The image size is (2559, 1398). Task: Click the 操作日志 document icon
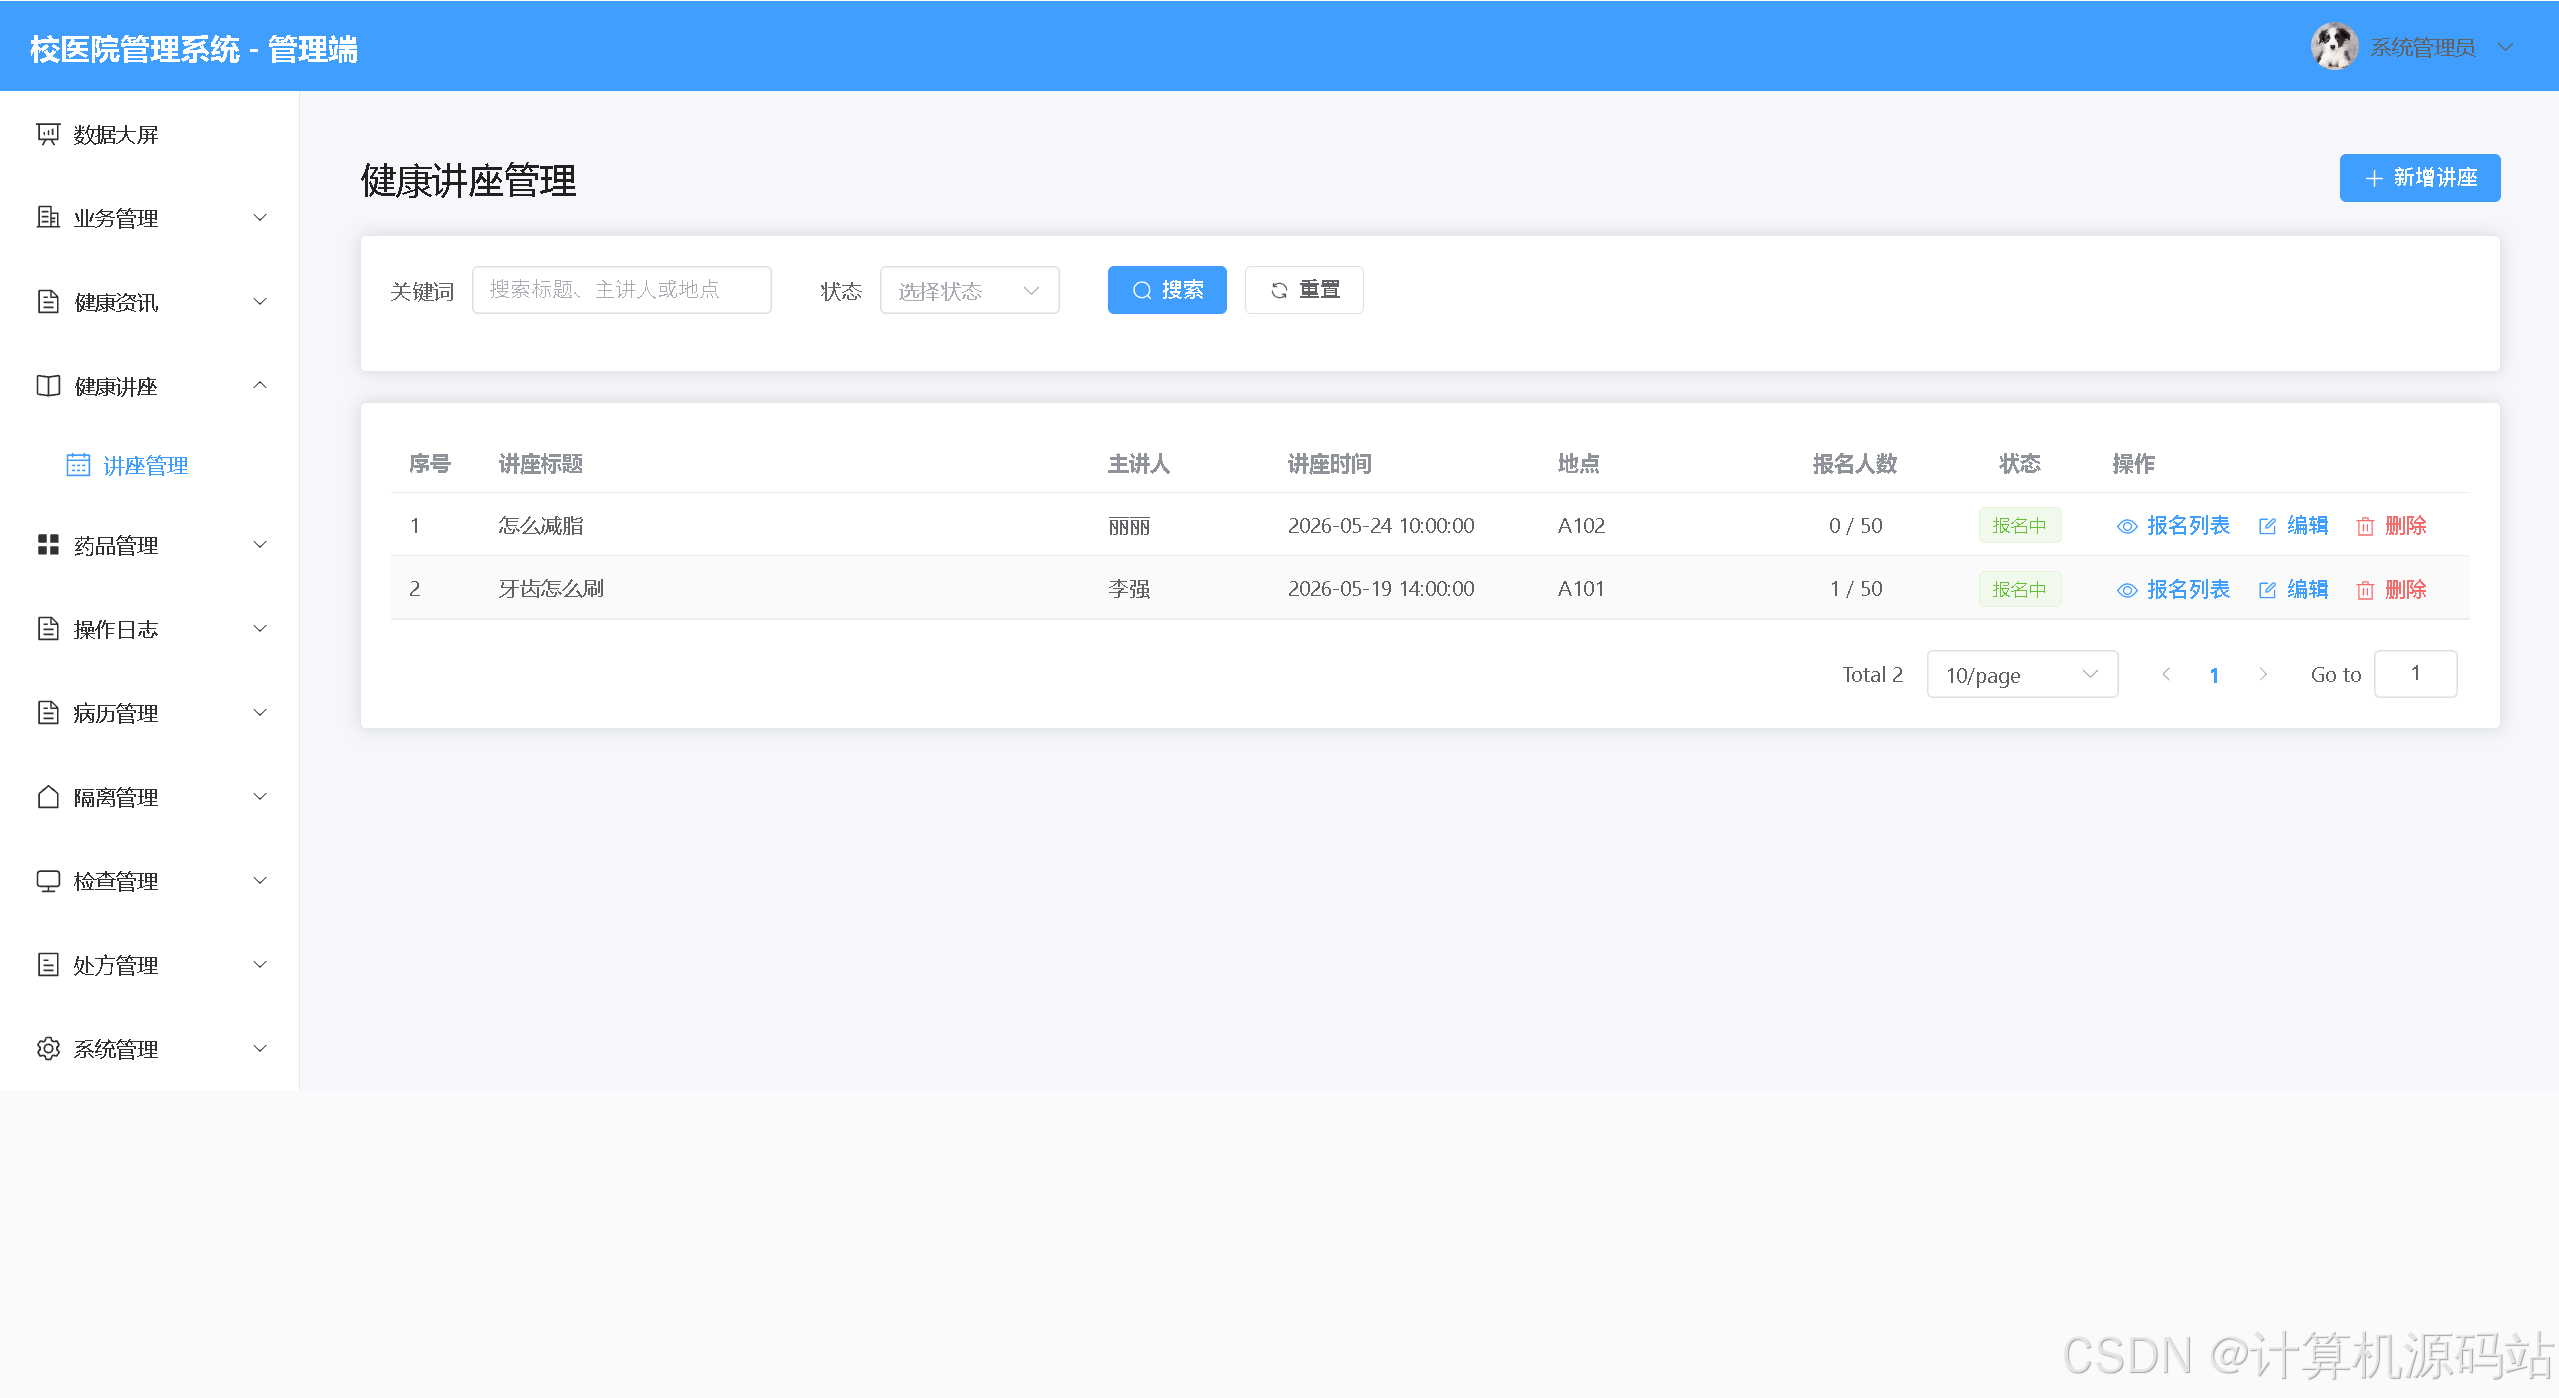pos(48,629)
